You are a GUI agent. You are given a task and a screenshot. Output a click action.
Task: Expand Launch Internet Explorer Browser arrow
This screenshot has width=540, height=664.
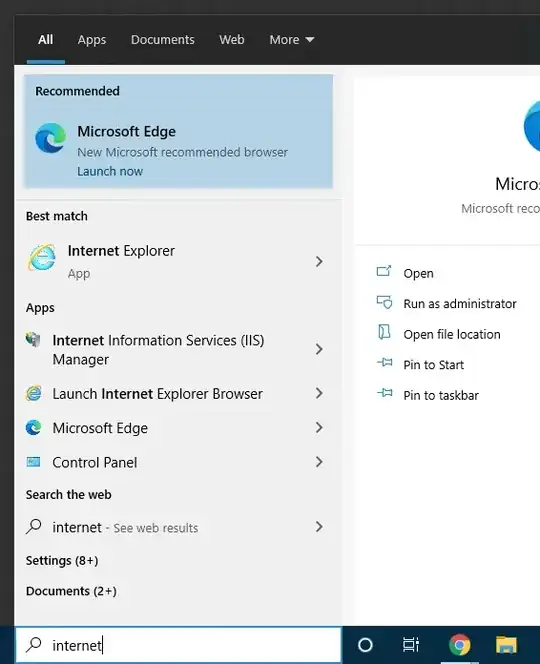(319, 393)
